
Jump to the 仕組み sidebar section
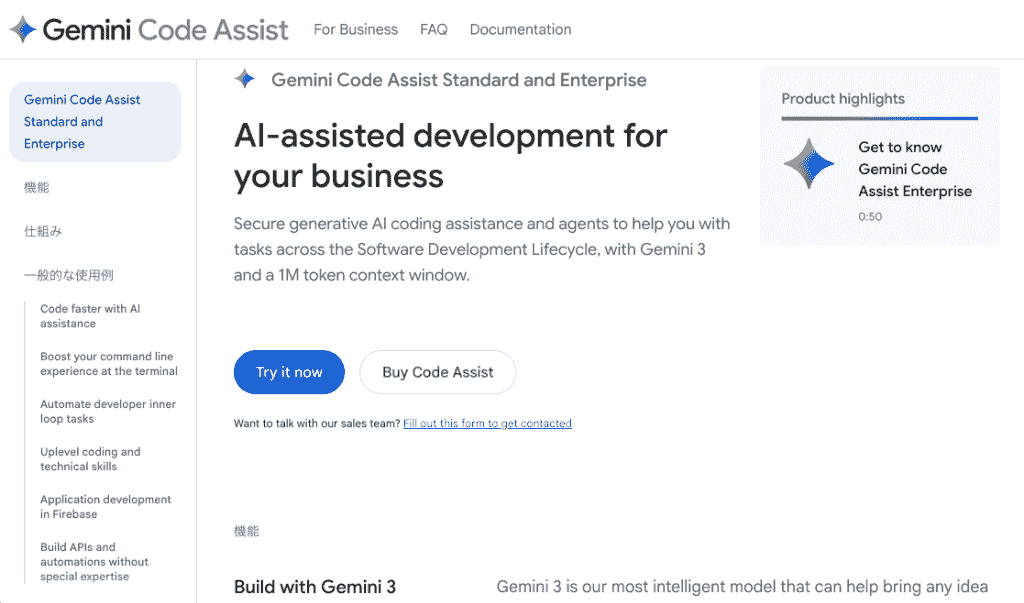(x=43, y=231)
